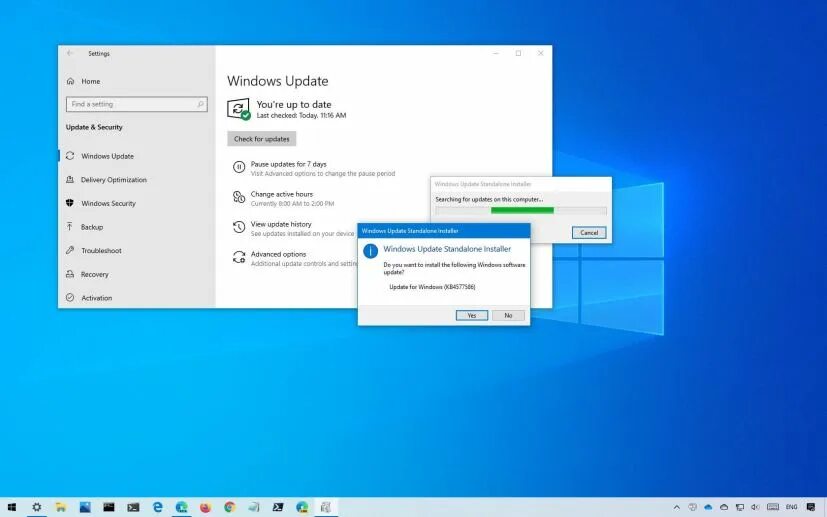Go back using the Settings back arrow

pos(70,53)
